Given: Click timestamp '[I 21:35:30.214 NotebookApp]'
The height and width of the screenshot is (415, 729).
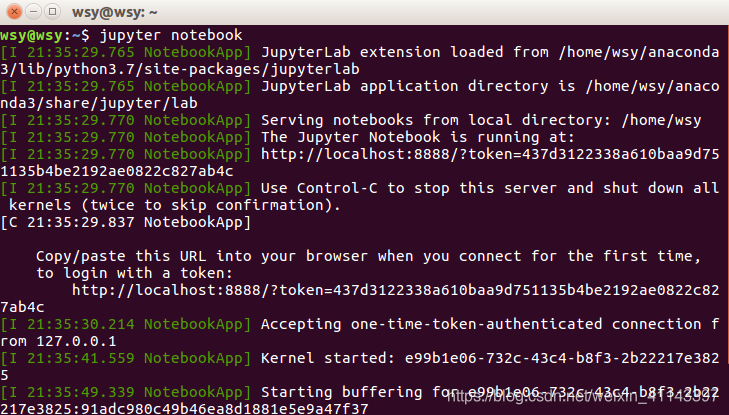Looking at the screenshot, I should tap(126, 324).
